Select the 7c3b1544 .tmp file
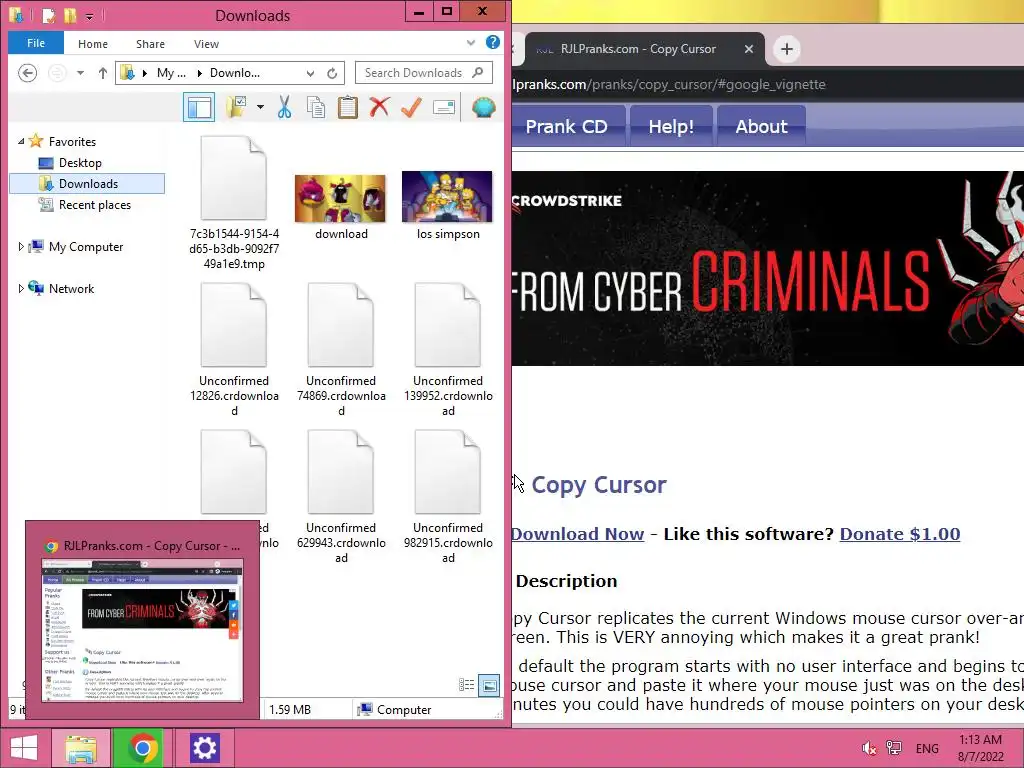This screenshot has width=1024, height=768. pyautogui.click(x=234, y=202)
